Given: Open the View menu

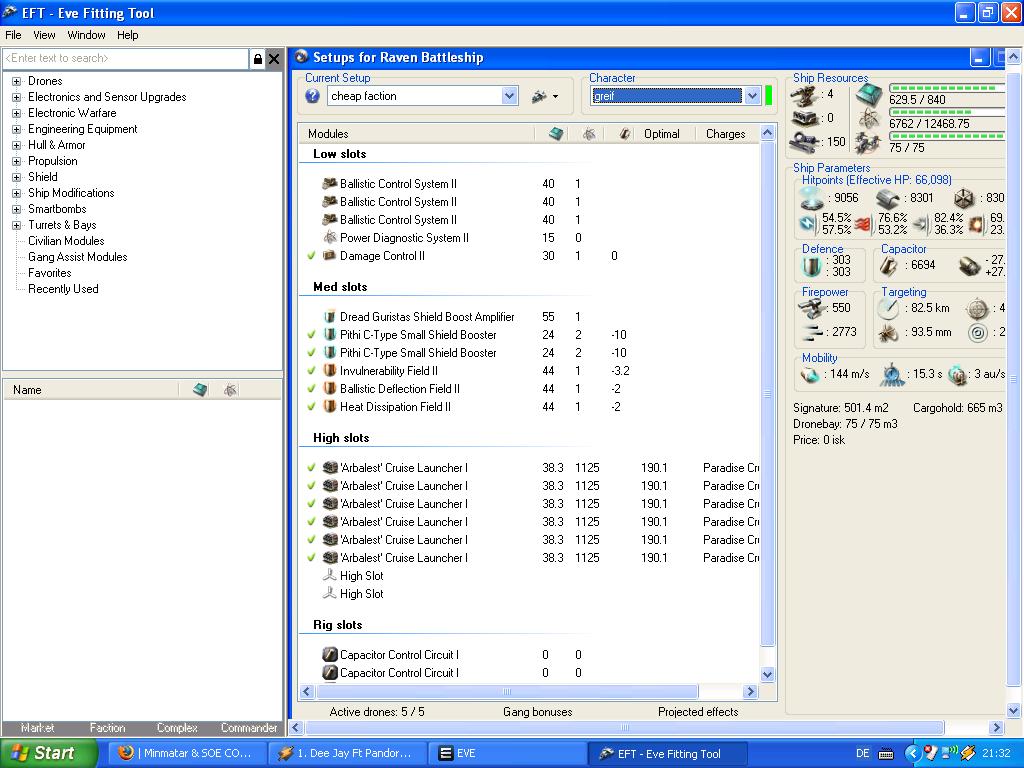Looking at the screenshot, I should coord(44,35).
